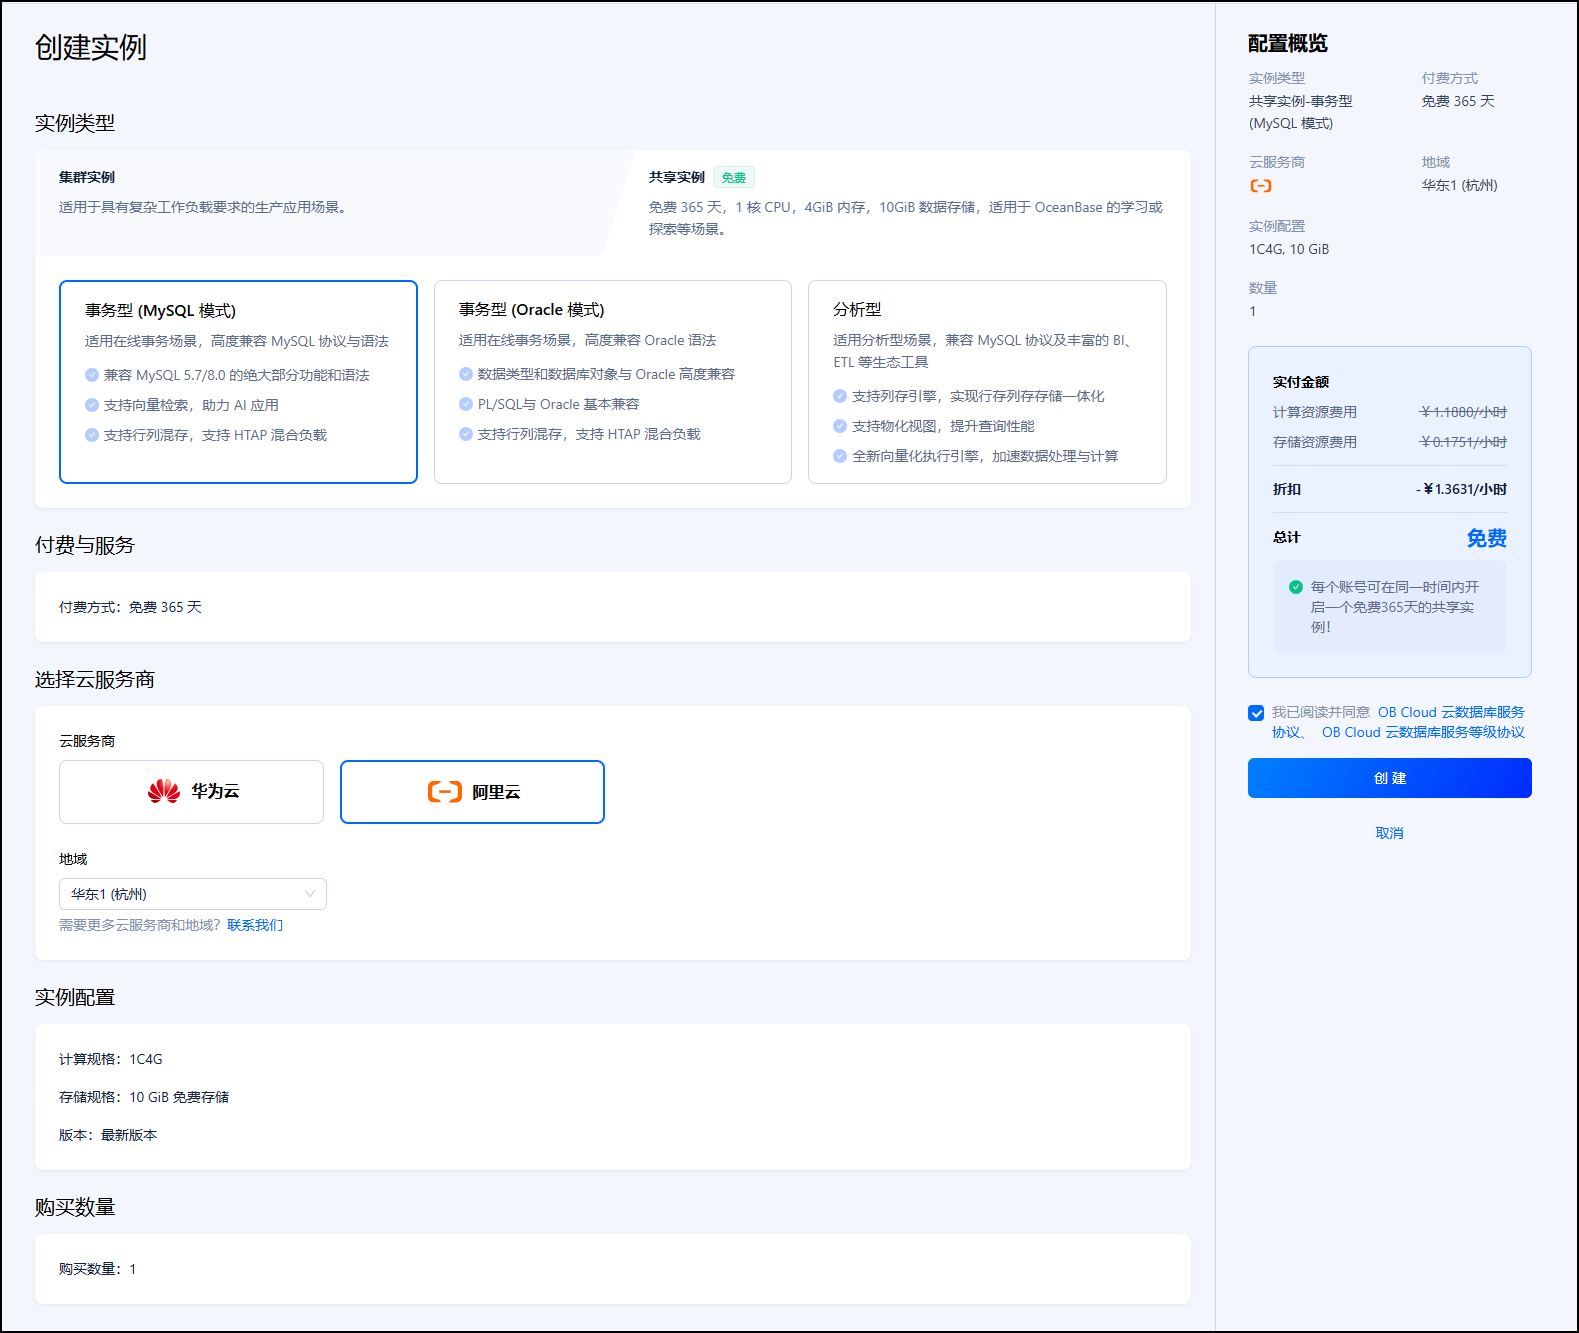Click 共享实例-事务型 (MySQL 模式) summary text
The width and height of the screenshot is (1579, 1333).
1301,112
